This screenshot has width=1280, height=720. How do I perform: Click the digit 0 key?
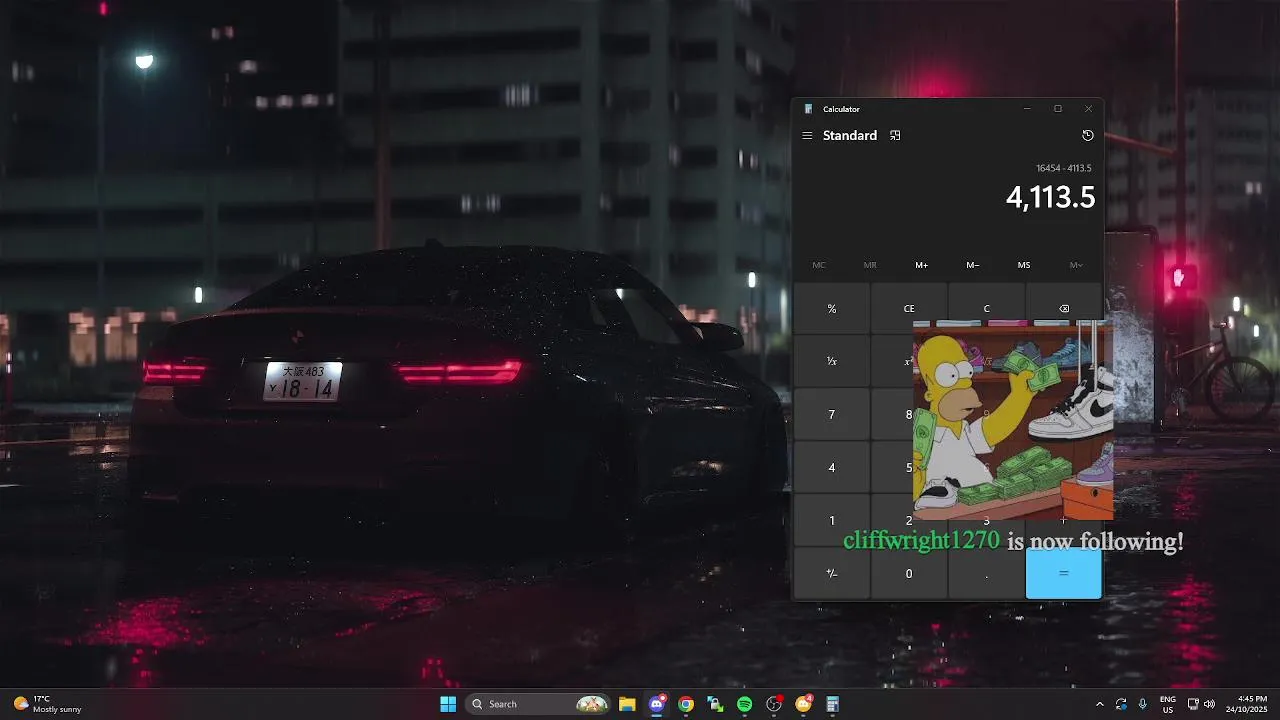click(x=909, y=573)
